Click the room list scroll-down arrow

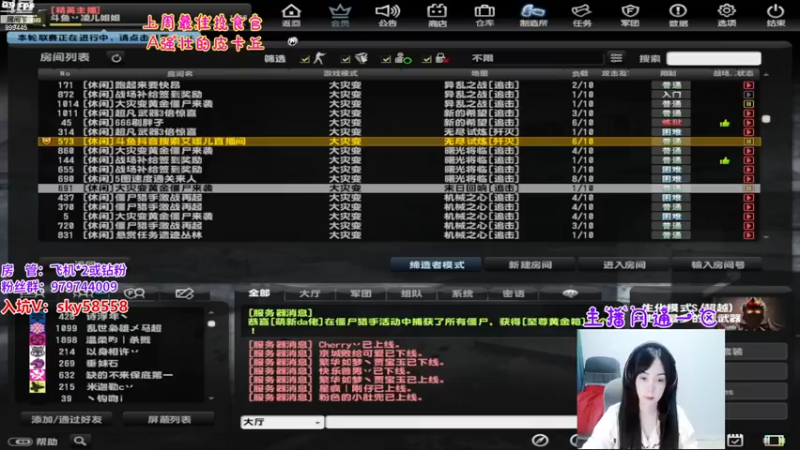766,237
